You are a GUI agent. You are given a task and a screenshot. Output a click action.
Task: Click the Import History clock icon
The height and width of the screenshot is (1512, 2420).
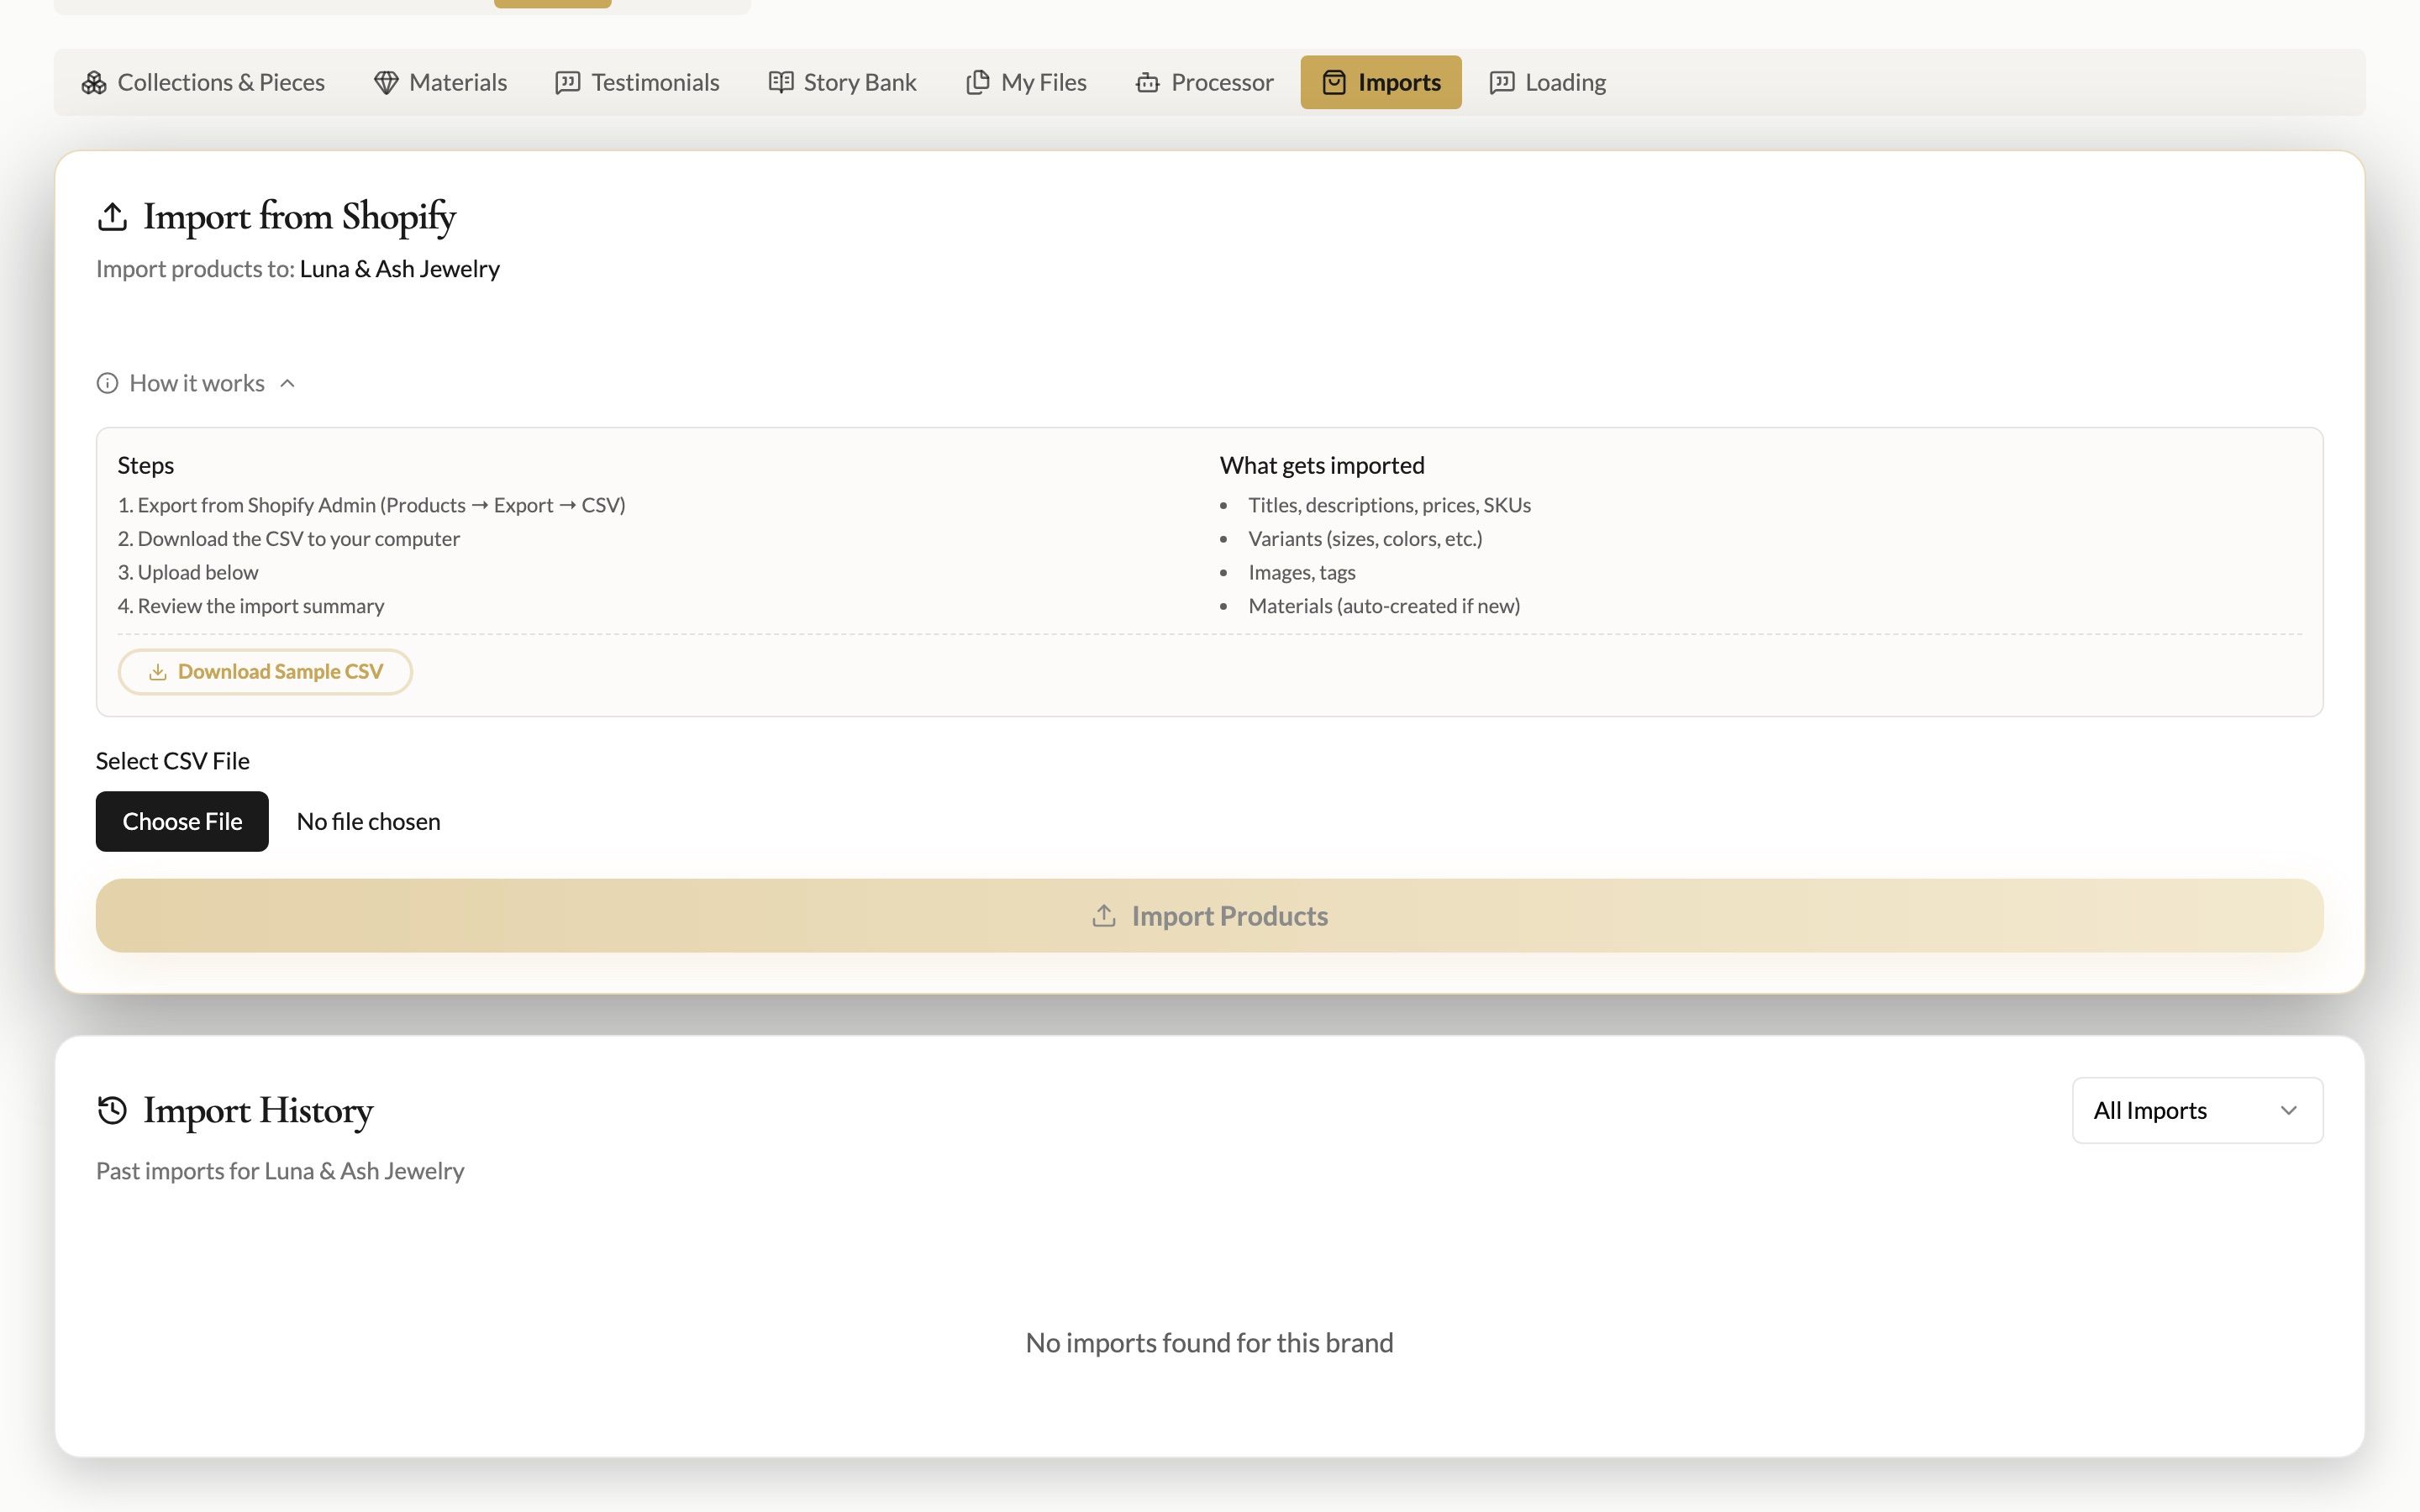point(112,1110)
